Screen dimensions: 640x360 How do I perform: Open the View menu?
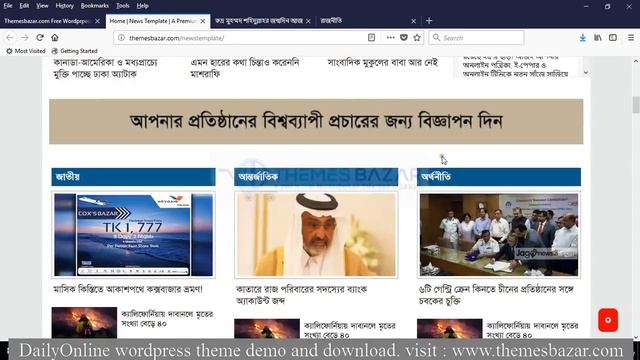(42, 6)
